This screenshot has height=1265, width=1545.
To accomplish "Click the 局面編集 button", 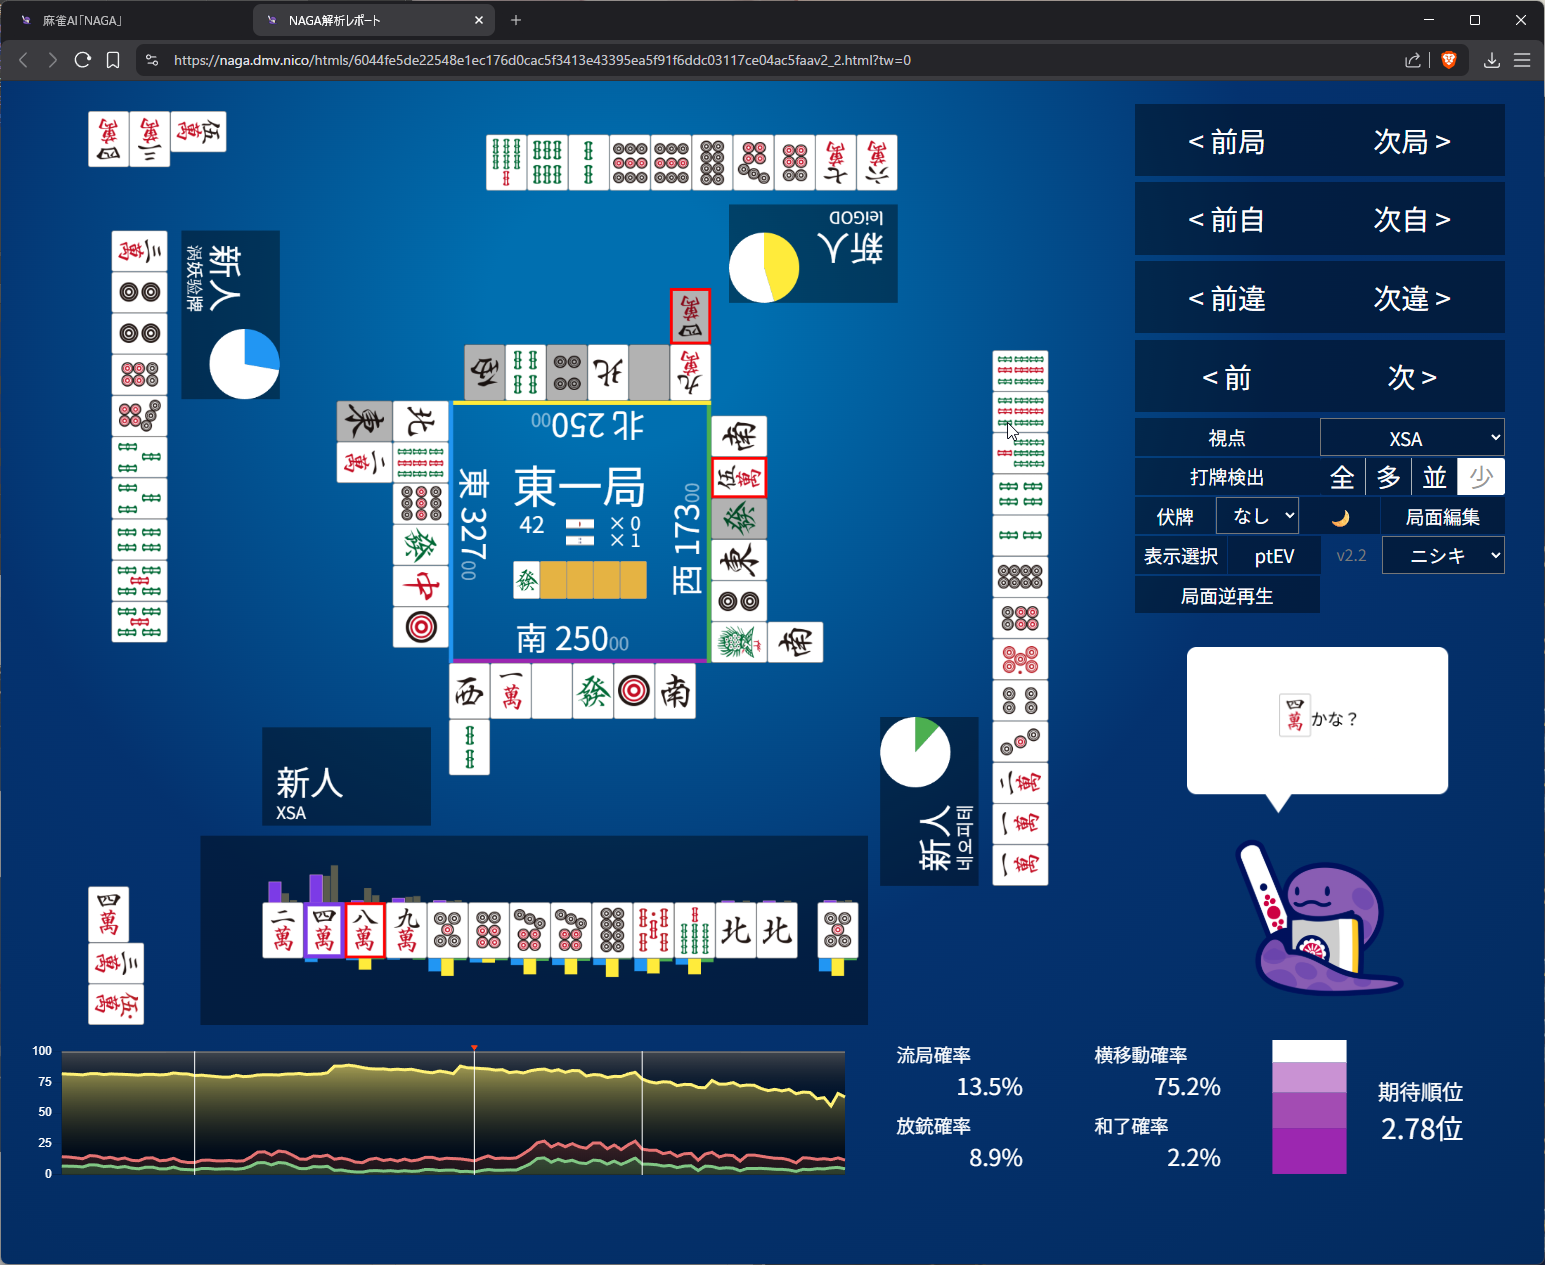I will pyautogui.click(x=1442, y=517).
